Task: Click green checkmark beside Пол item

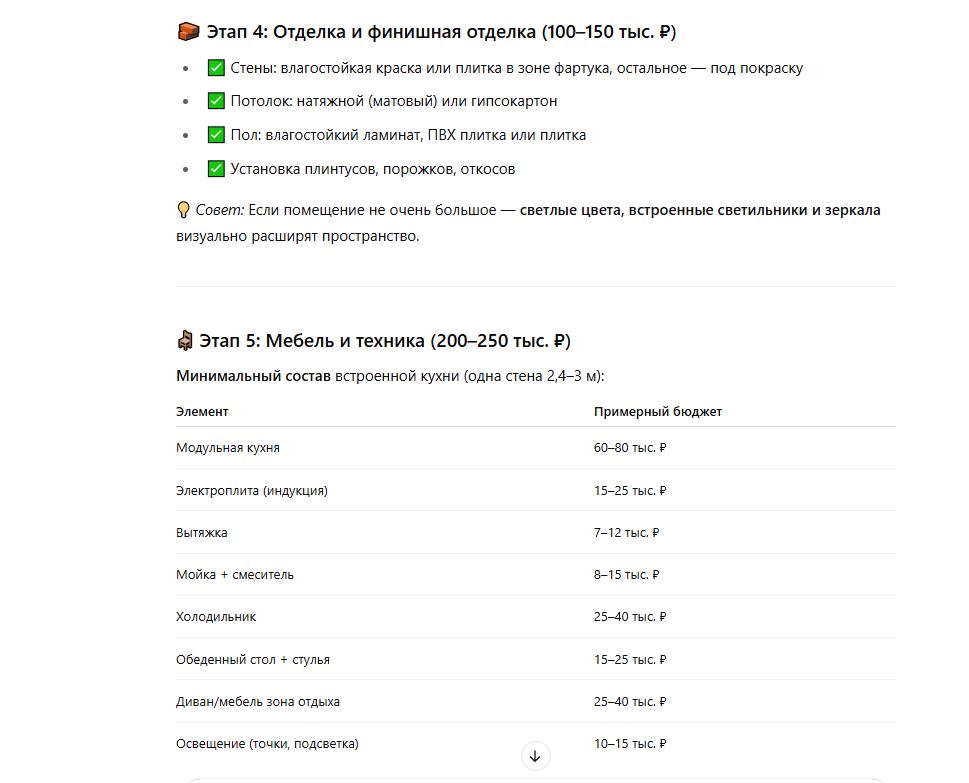Action: click(x=216, y=135)
